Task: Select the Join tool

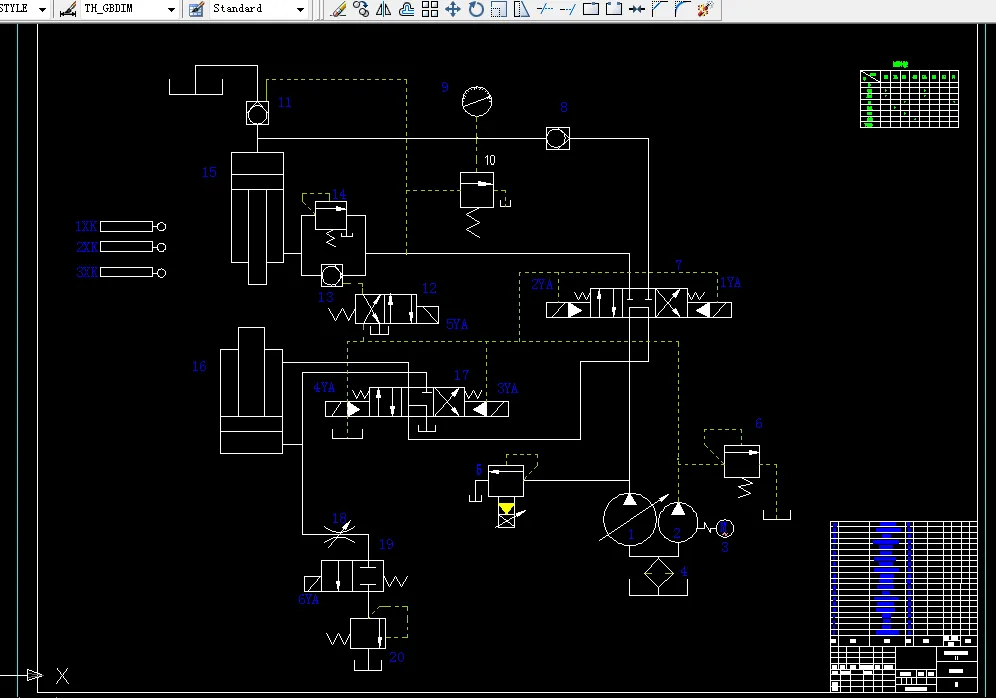Action: (x=636, y=9)
